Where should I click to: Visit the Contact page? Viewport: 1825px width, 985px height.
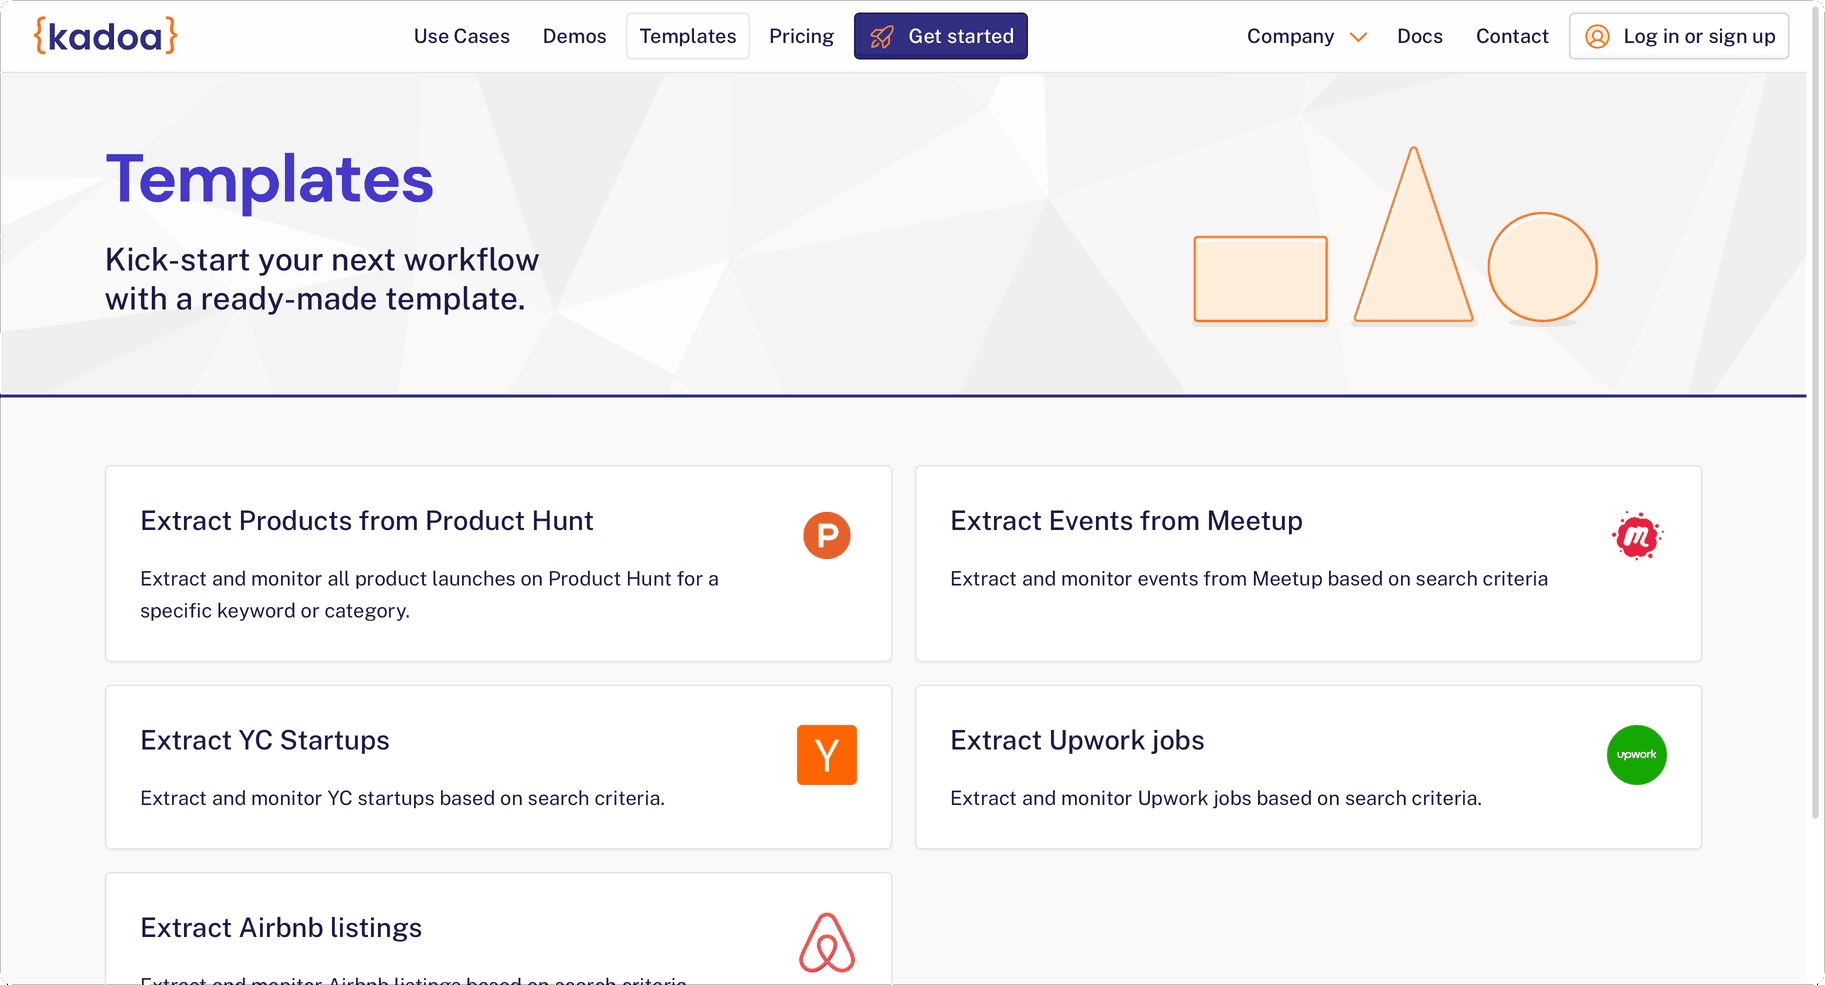(x=1511, y=37)
